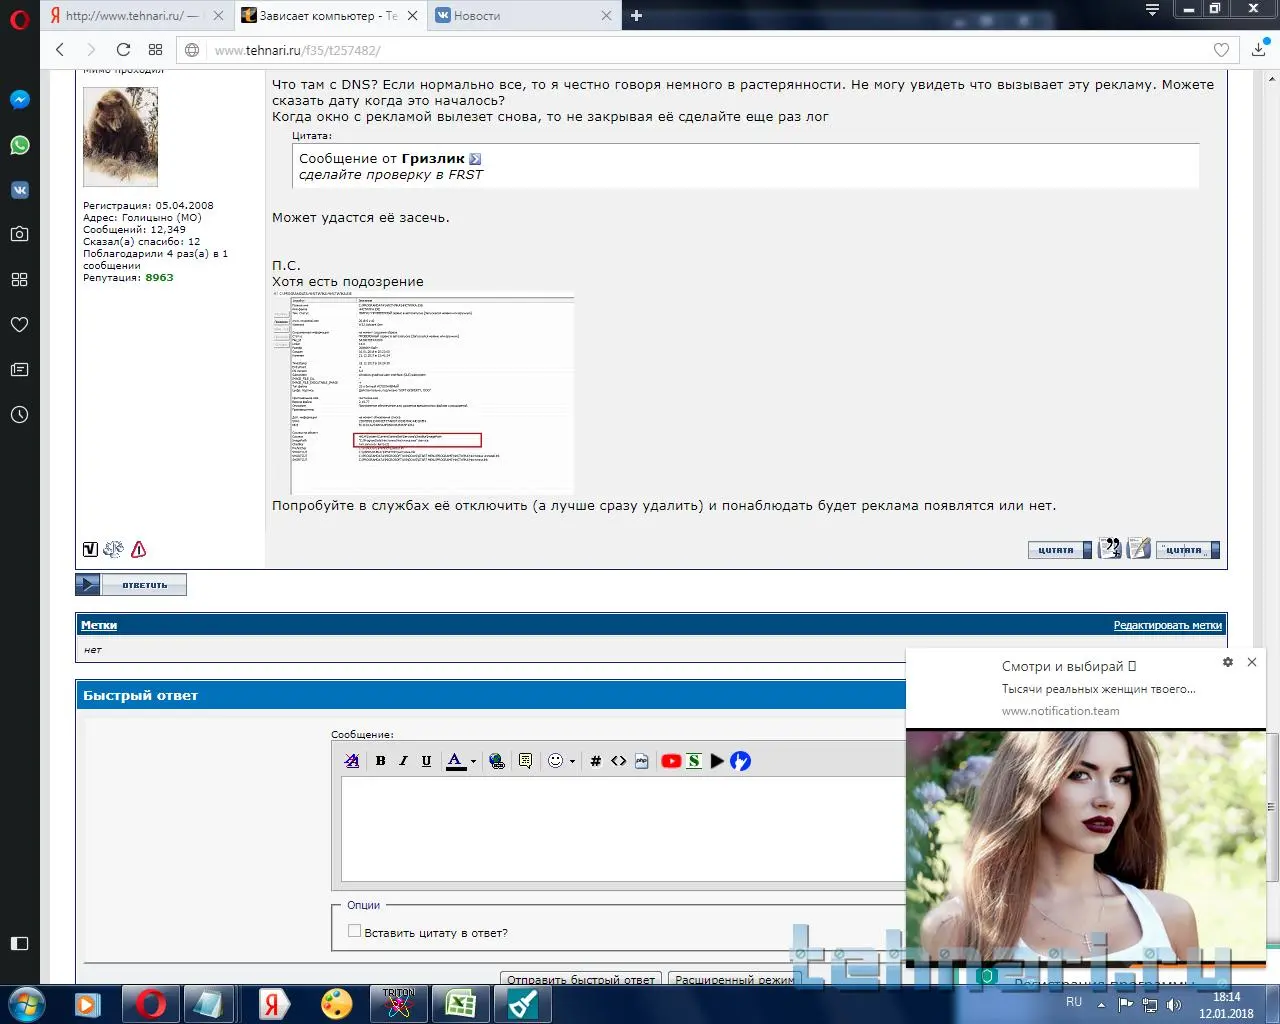Switch to the Yandex tehnari.ru tab
The height and width of the screenshot is (1024, 1280).
(x=138, y=16)
